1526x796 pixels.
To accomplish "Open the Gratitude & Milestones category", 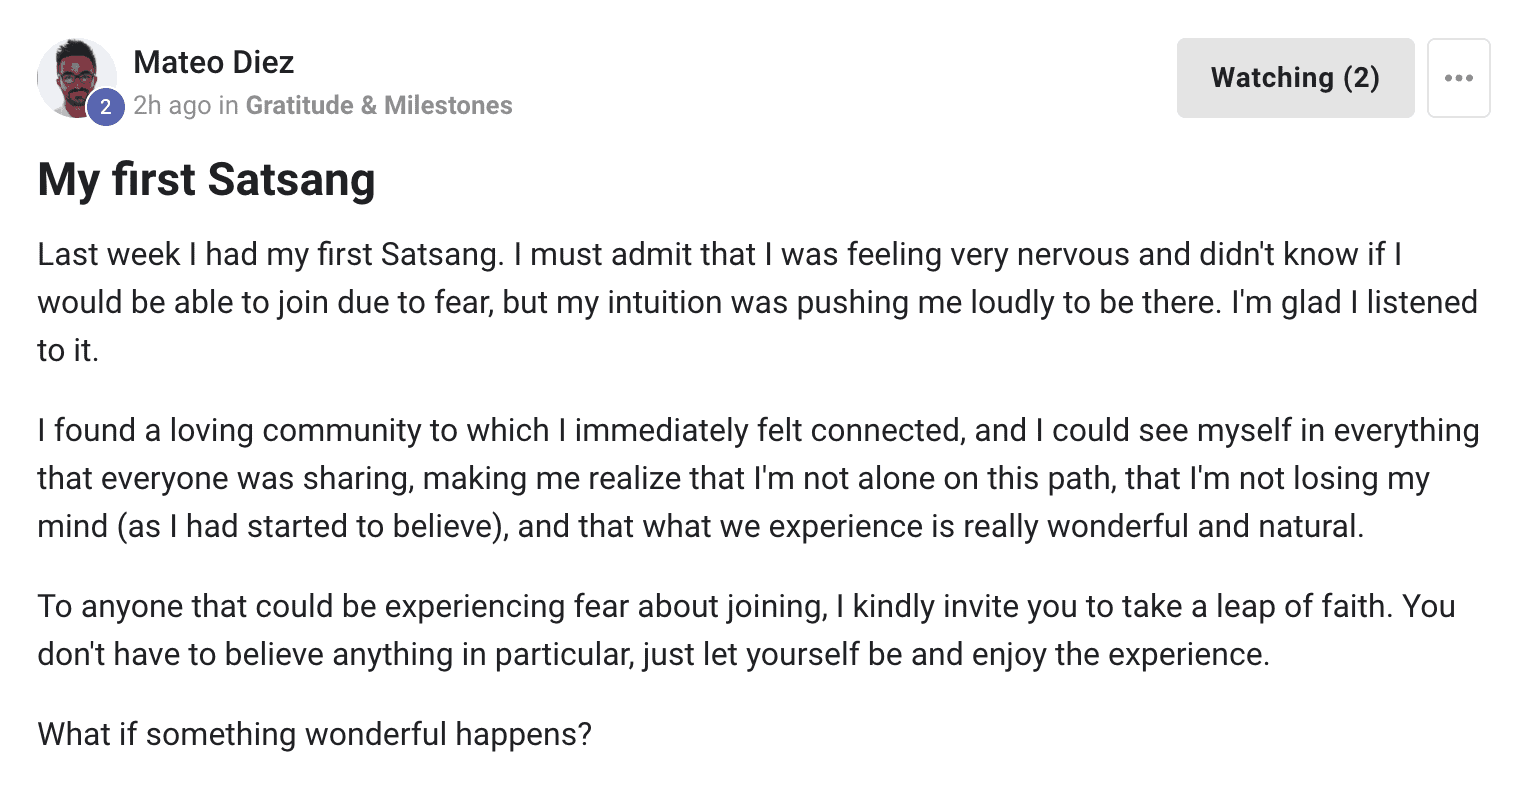I will [x=379, y=105].
